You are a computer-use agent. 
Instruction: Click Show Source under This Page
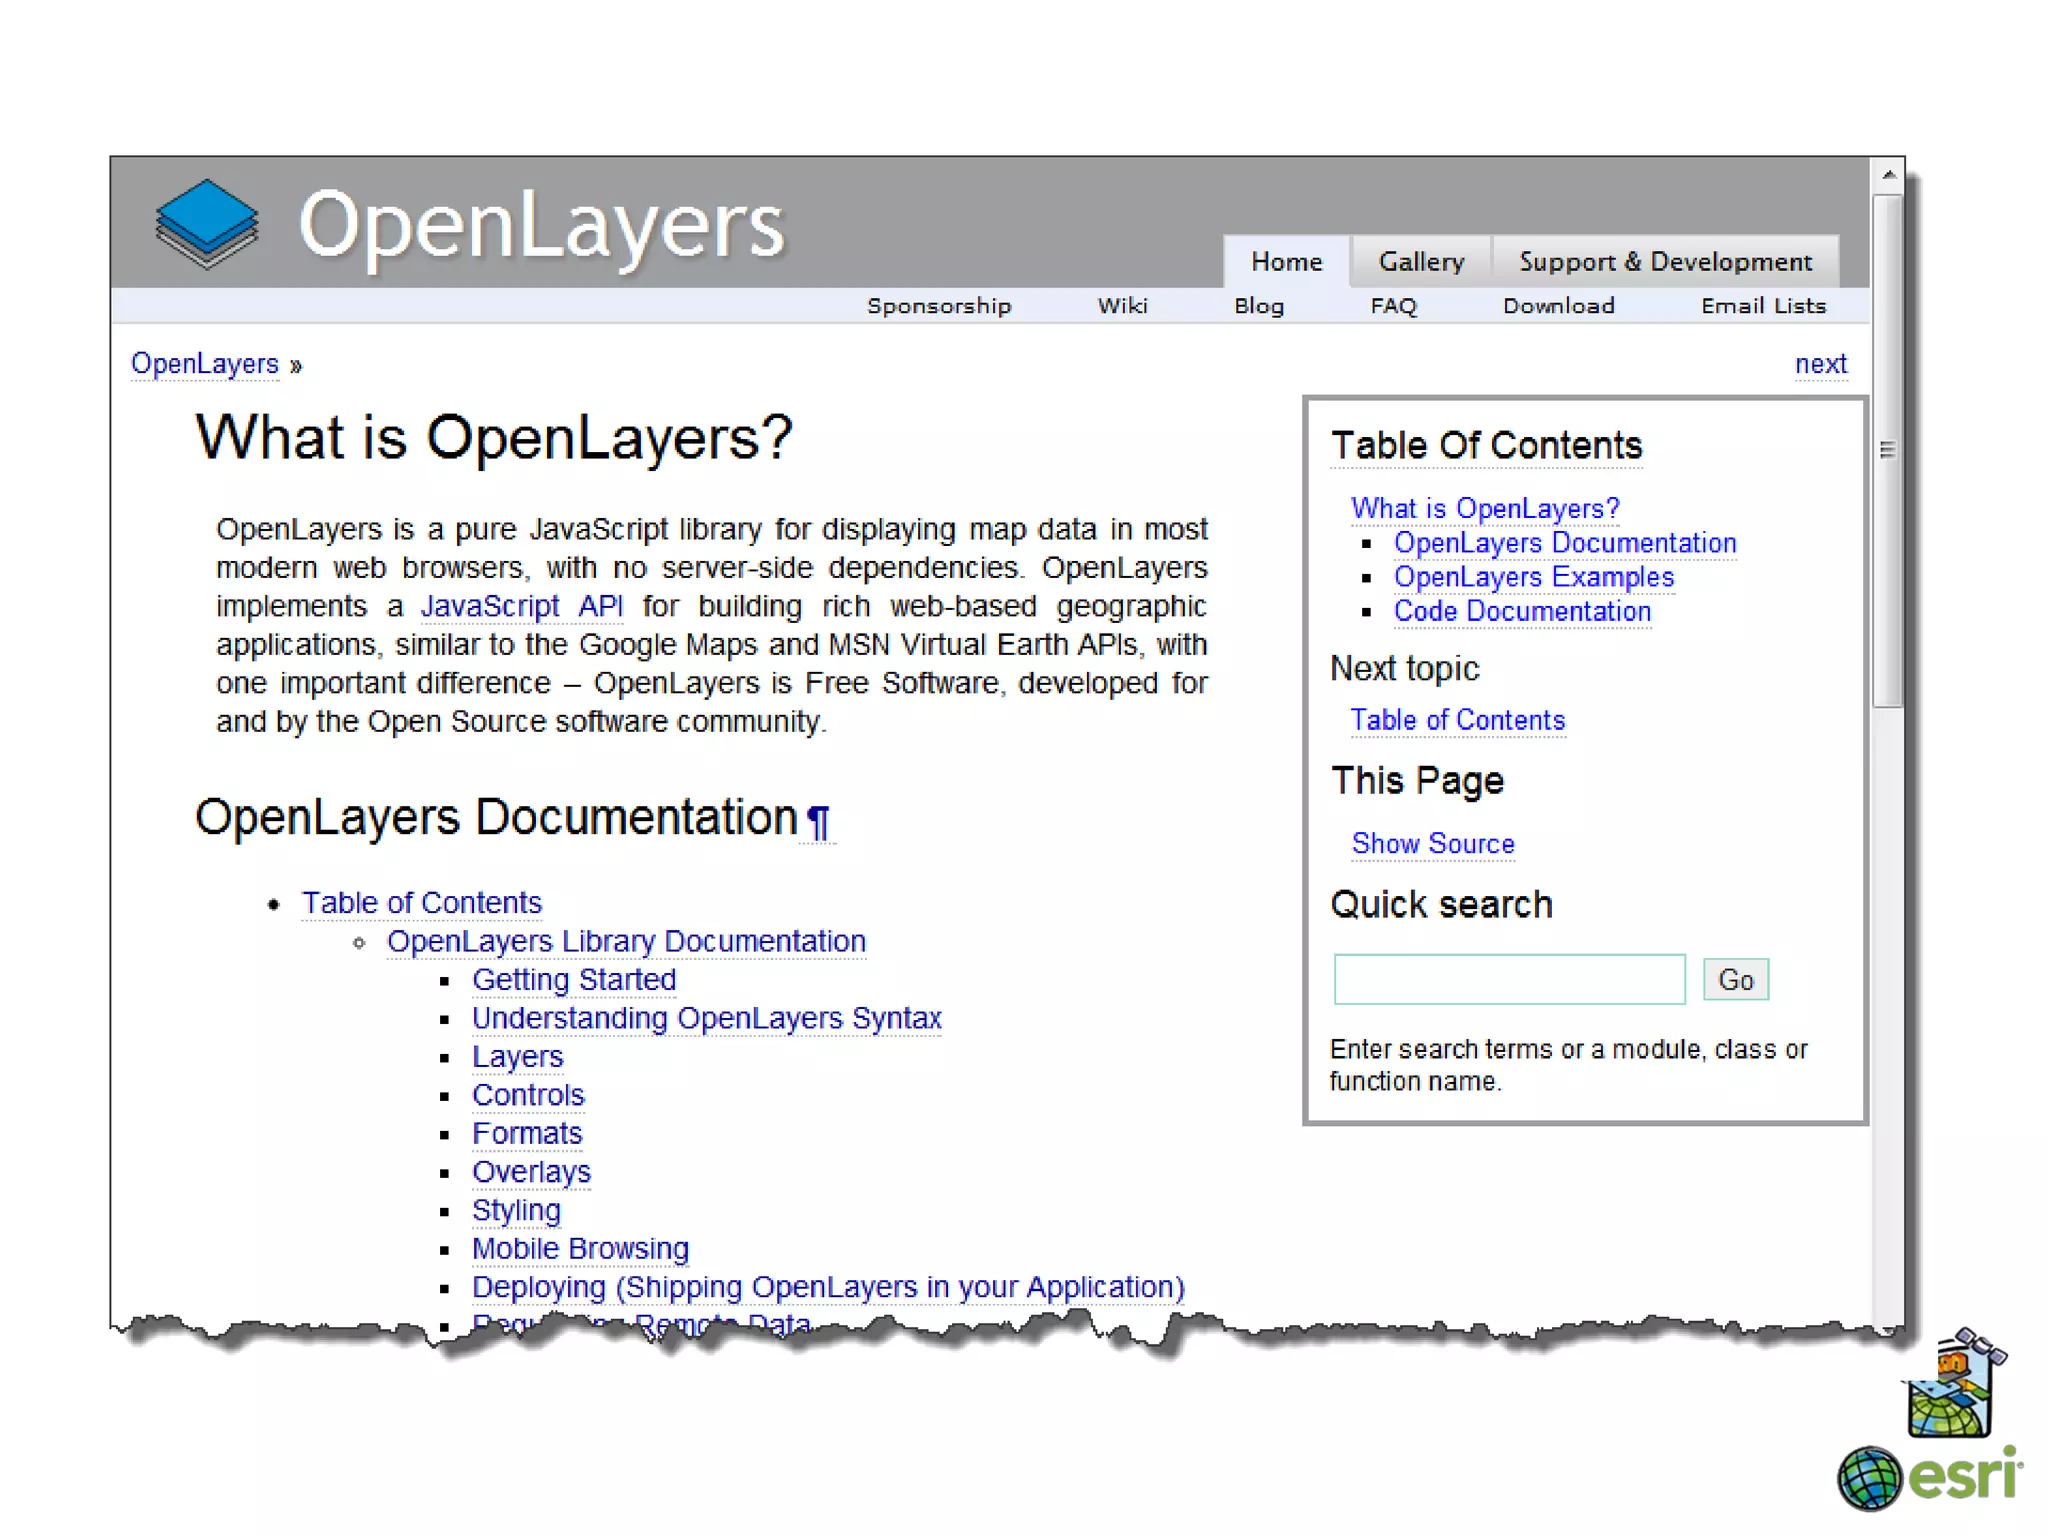[x=1432, y=843]
